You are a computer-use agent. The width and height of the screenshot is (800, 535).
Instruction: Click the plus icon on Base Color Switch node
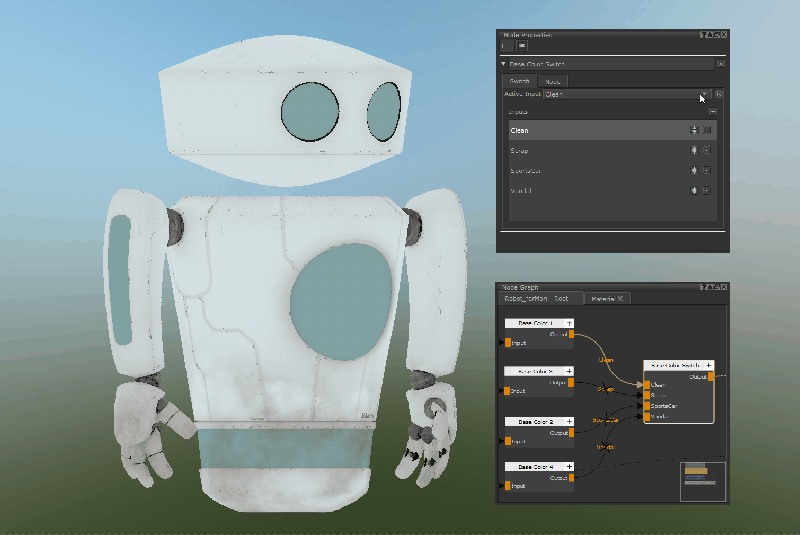point(709,365)
